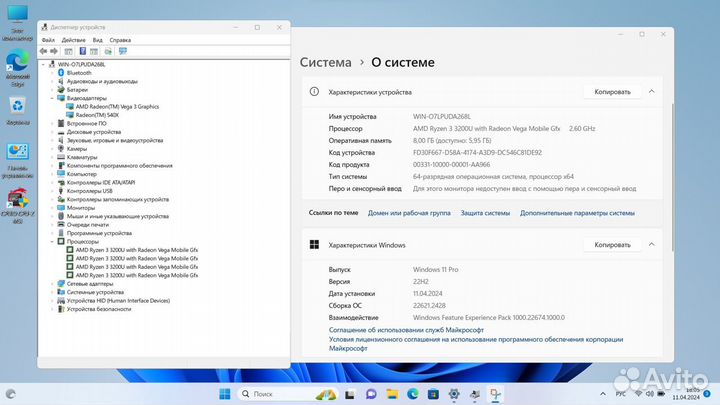
Task: Click the Settings gear icon on taskbar
Action: pyautogui.click(x=454, y=394)
